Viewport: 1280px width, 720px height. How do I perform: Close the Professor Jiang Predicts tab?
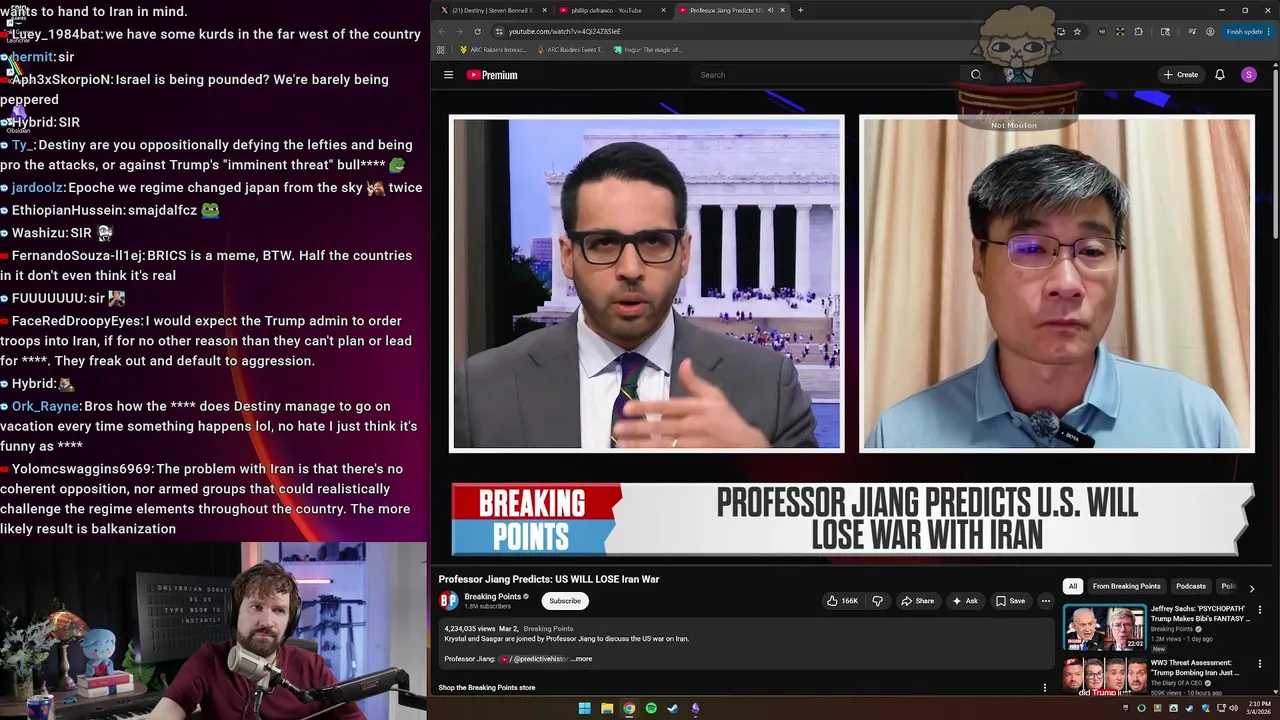pos(782,10)
